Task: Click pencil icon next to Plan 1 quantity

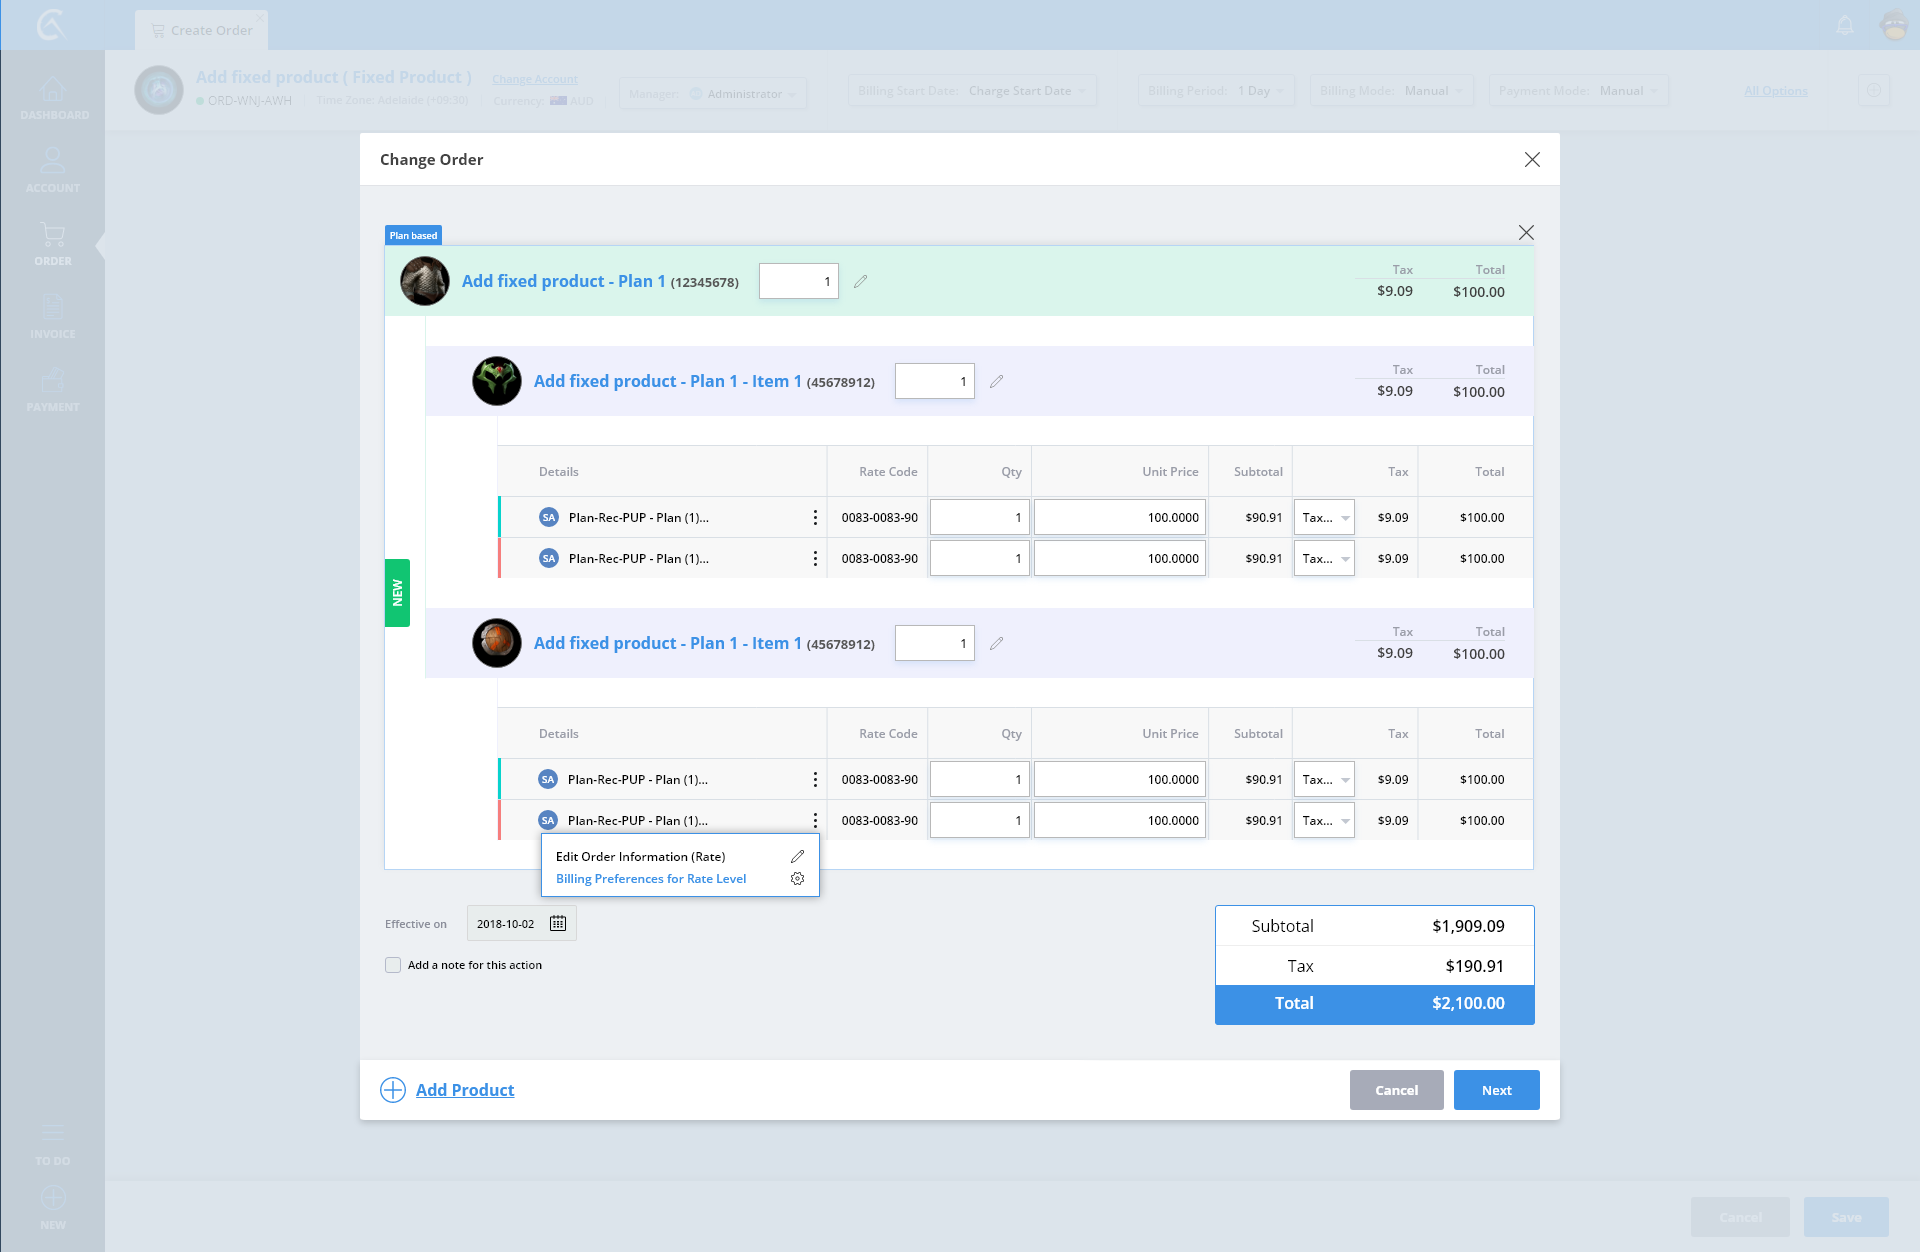Action: point(860,282)
